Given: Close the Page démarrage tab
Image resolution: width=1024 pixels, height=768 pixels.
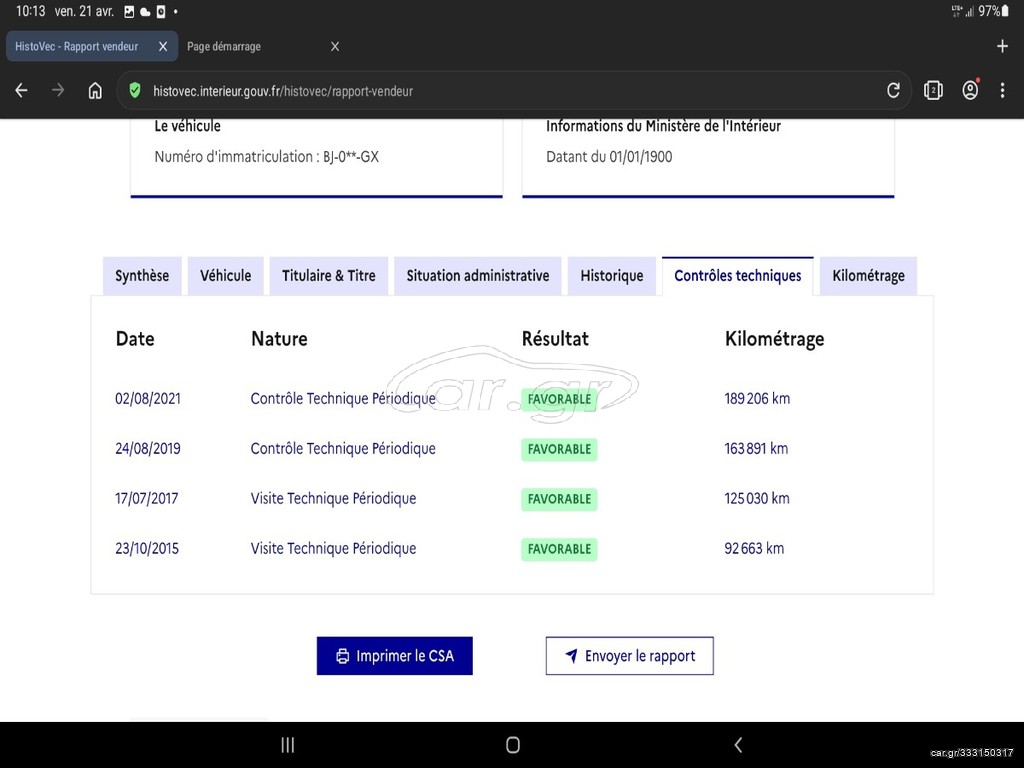Looking at the screenshot, I should [x=335, y=46].
